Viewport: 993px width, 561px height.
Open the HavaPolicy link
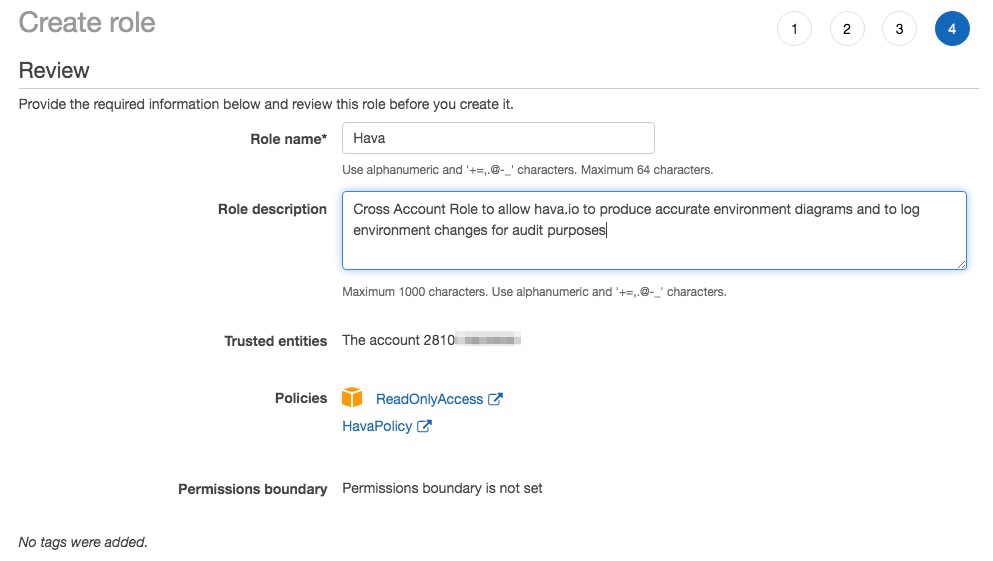tap(377, 426)
